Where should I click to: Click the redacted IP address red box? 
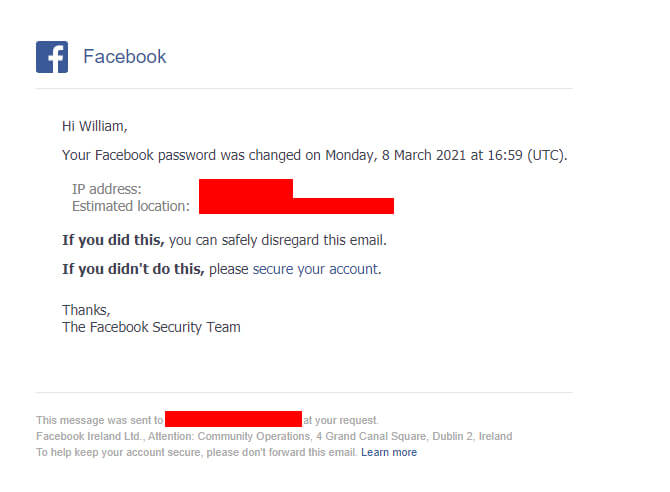pyautogui.click(x=246, y=189)
